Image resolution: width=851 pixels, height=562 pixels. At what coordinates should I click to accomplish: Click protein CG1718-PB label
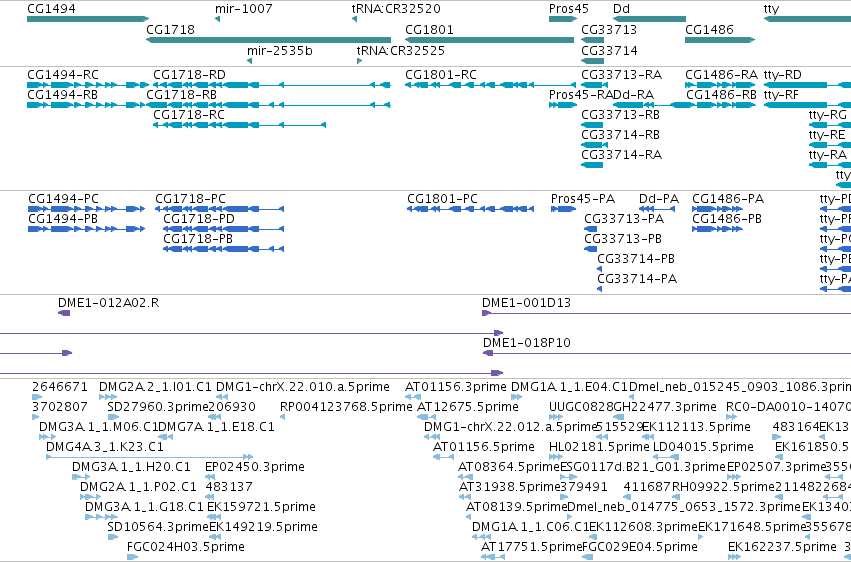[198, 239]
